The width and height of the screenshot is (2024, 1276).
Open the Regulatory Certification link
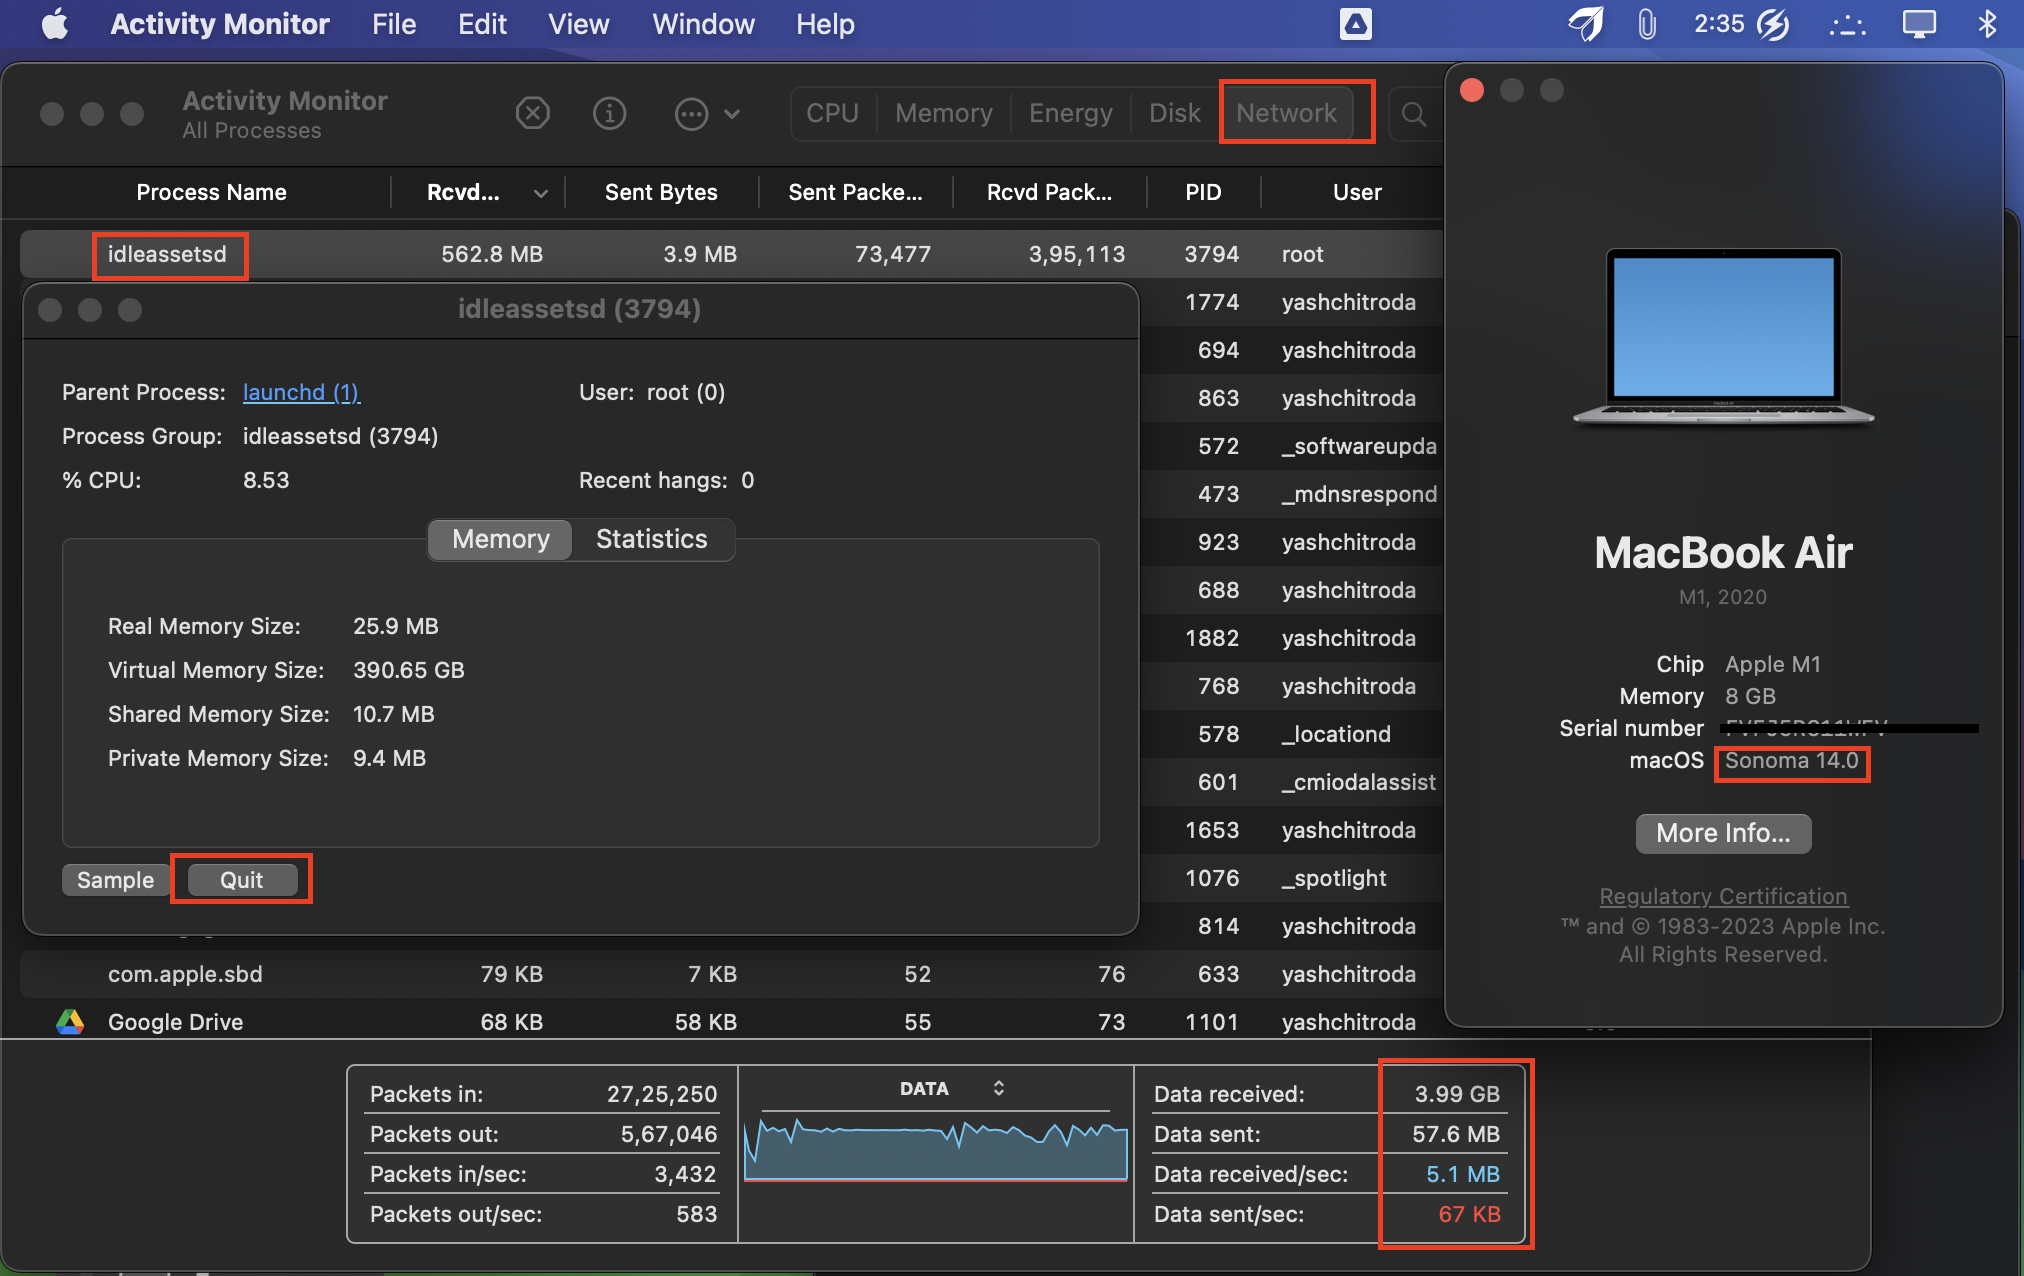click(x=1723, y=896)
